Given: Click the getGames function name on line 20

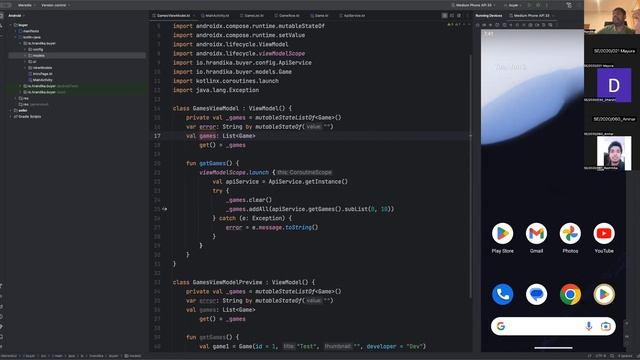Looking at the screenshot, I should (212, 163).
